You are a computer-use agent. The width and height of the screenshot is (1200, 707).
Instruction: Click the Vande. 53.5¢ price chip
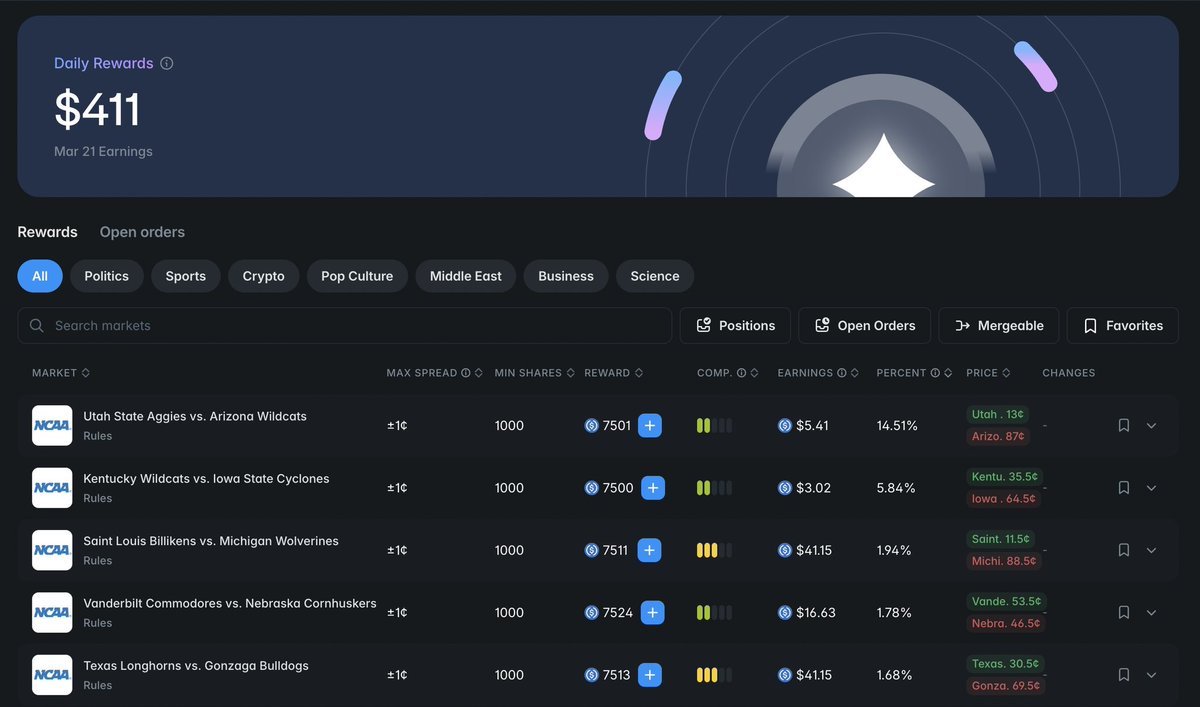(1006, 602)
